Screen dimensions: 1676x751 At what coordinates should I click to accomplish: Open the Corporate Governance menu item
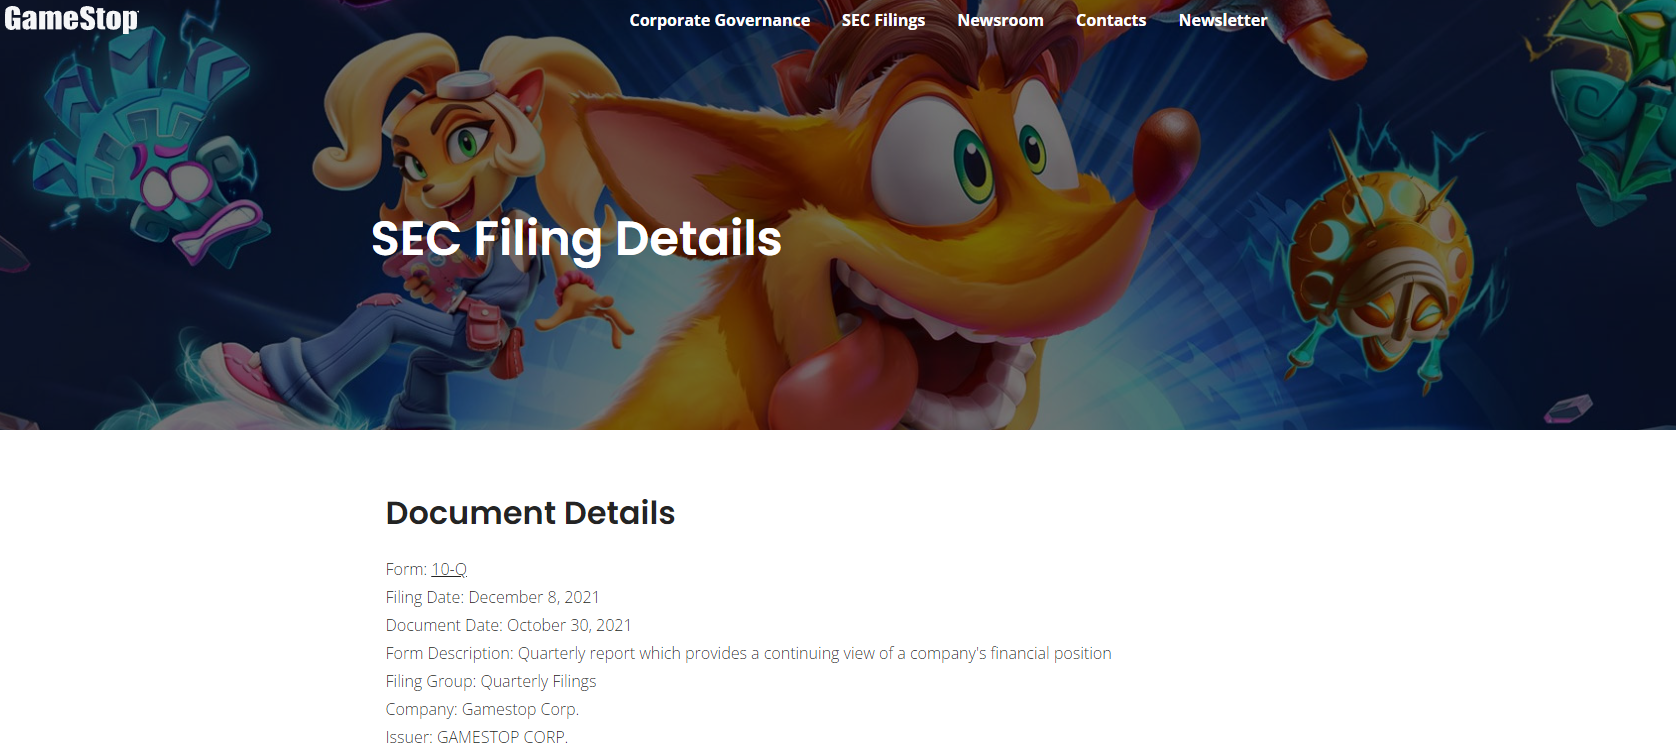(x=719, y=20)
